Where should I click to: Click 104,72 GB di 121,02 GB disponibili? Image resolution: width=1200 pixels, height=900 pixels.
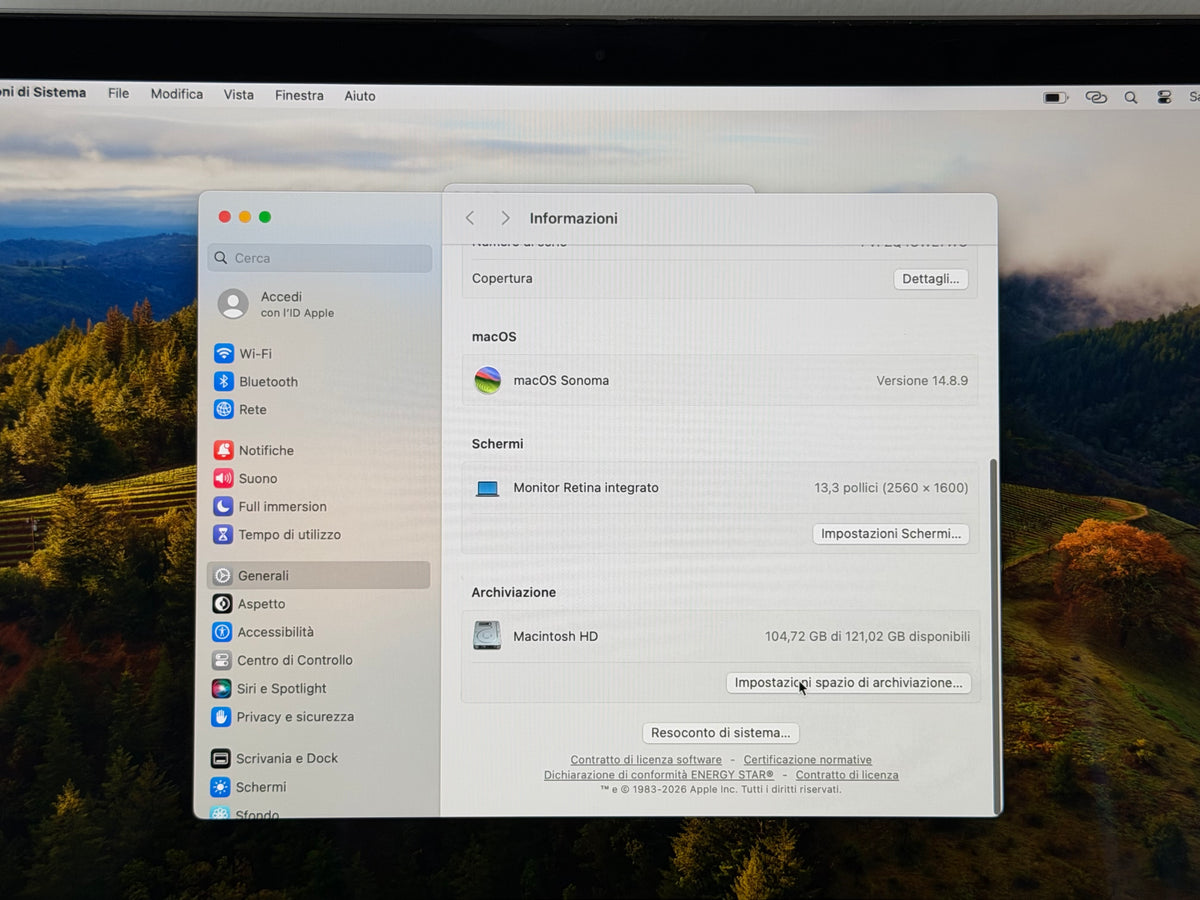(x=867, y=636)
